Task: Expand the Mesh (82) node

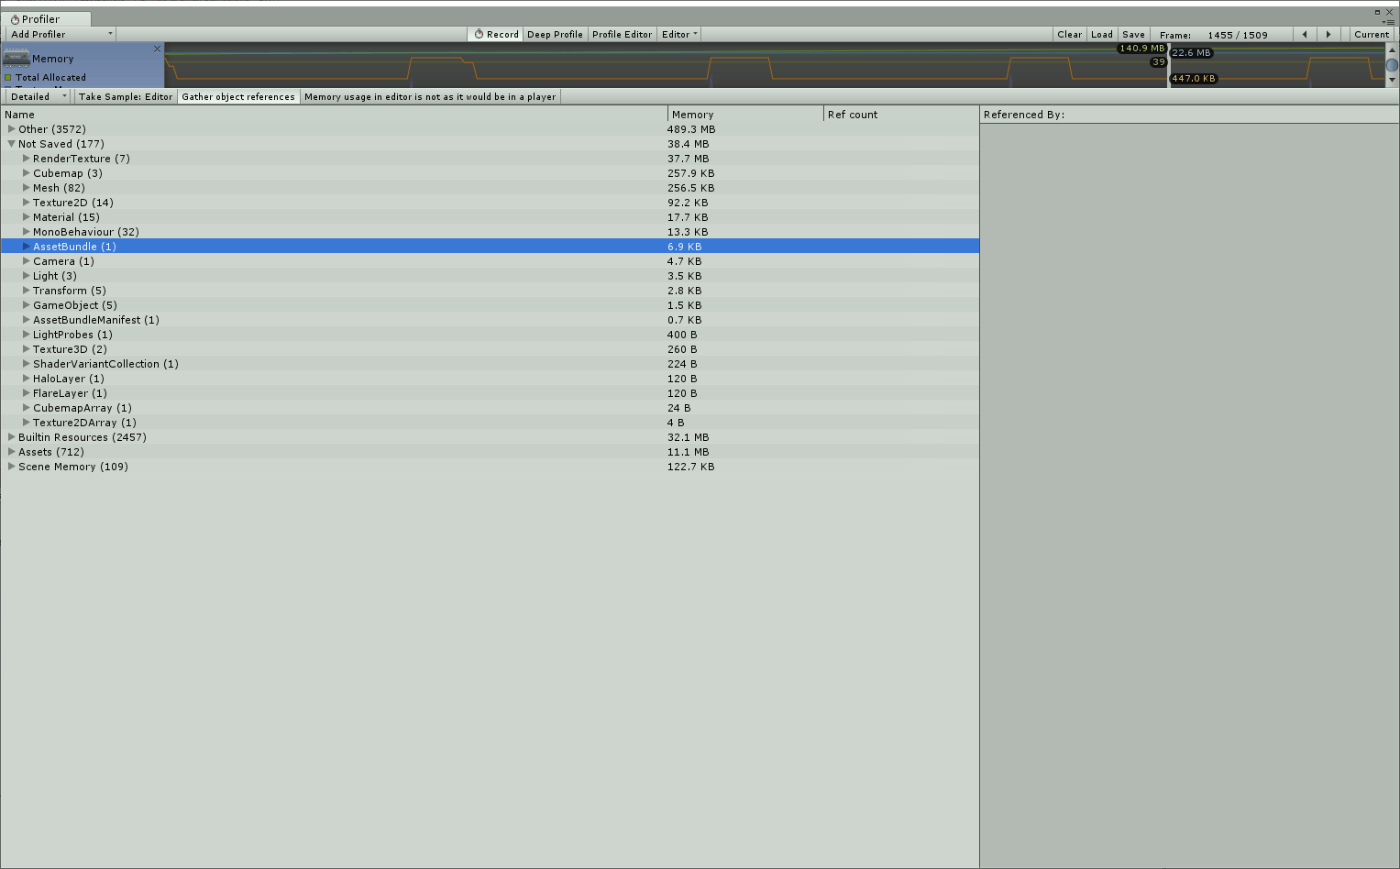Action: (26, 188)
